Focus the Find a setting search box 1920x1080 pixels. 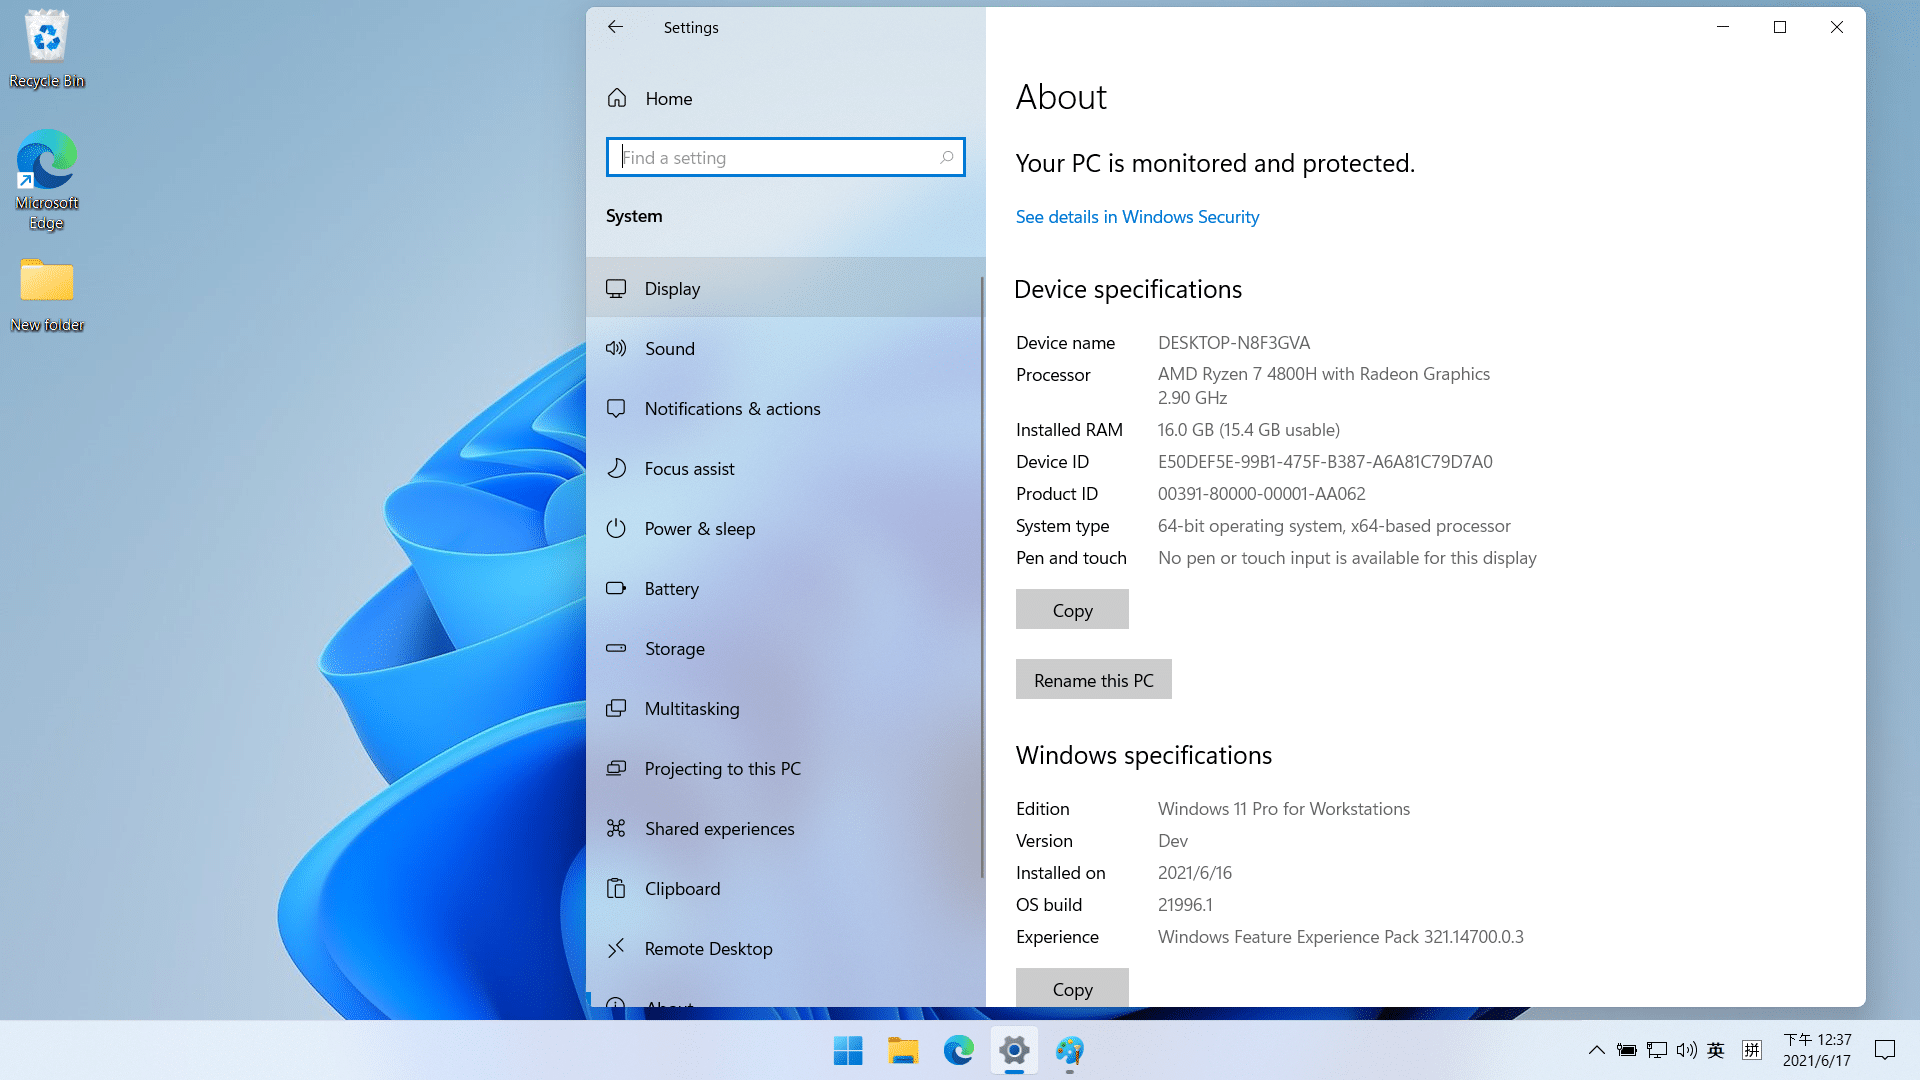[x=785, y=157]
